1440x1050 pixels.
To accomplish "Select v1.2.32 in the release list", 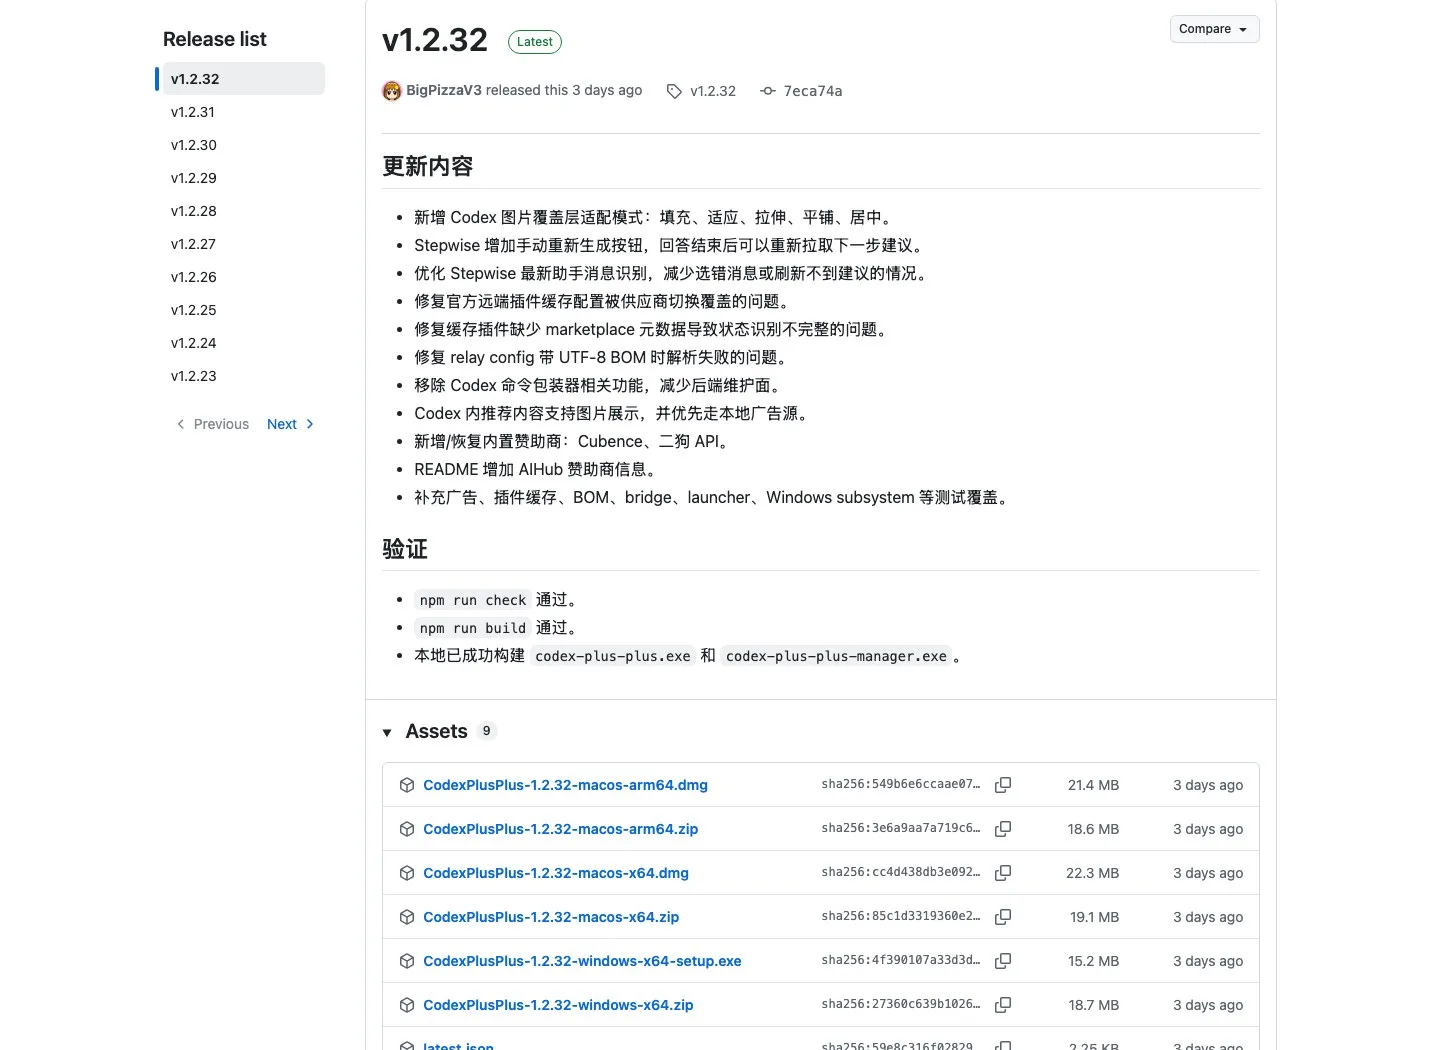I will [243, 79].
